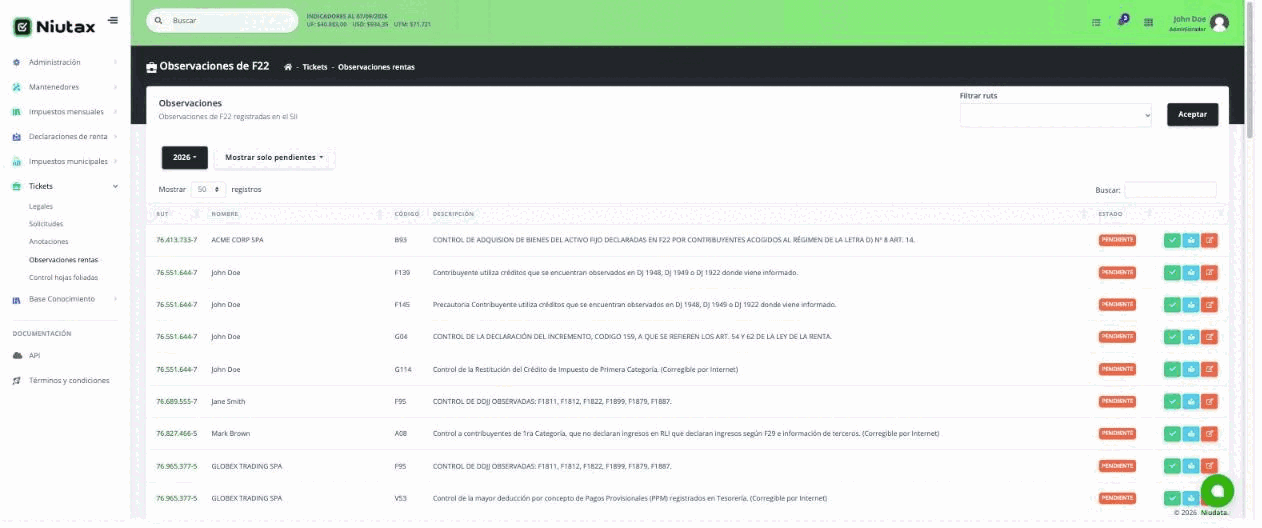This screenshot has width=1262, height=528.
Task: Click orange edit button for Mark Brown row
Action: [1209, 433]
